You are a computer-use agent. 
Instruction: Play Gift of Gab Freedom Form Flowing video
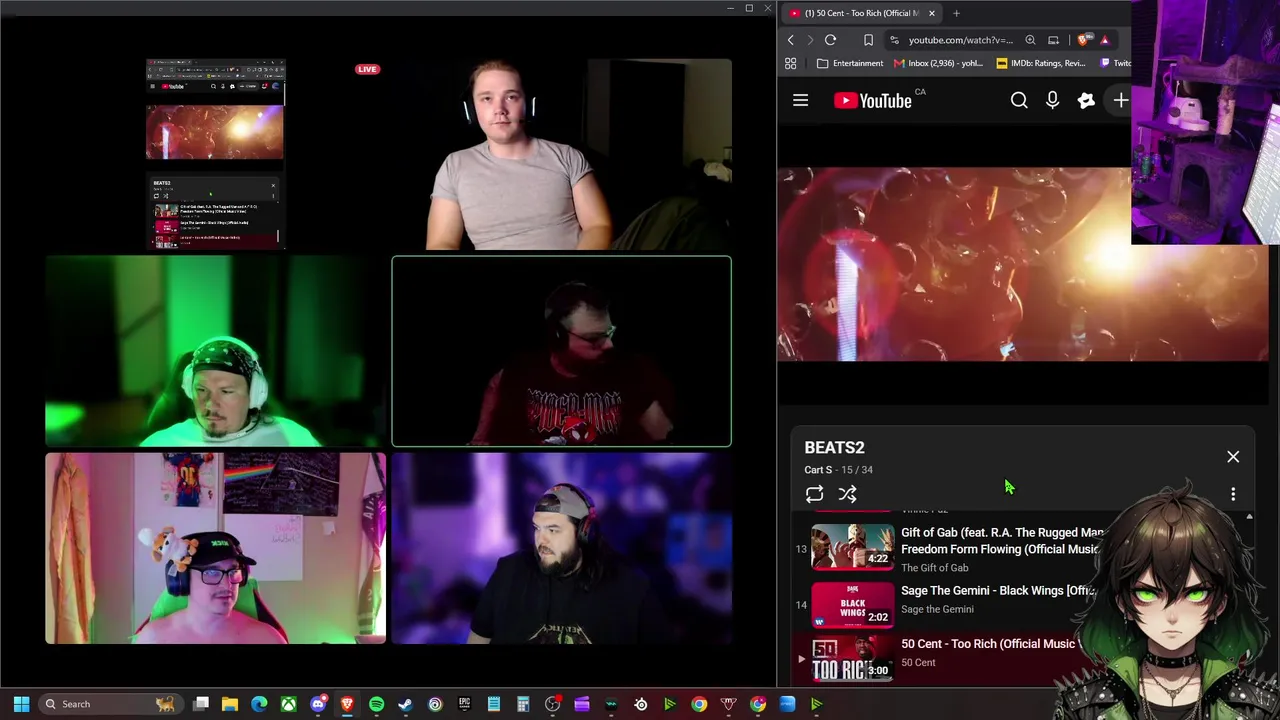(x=1002, y=541)
